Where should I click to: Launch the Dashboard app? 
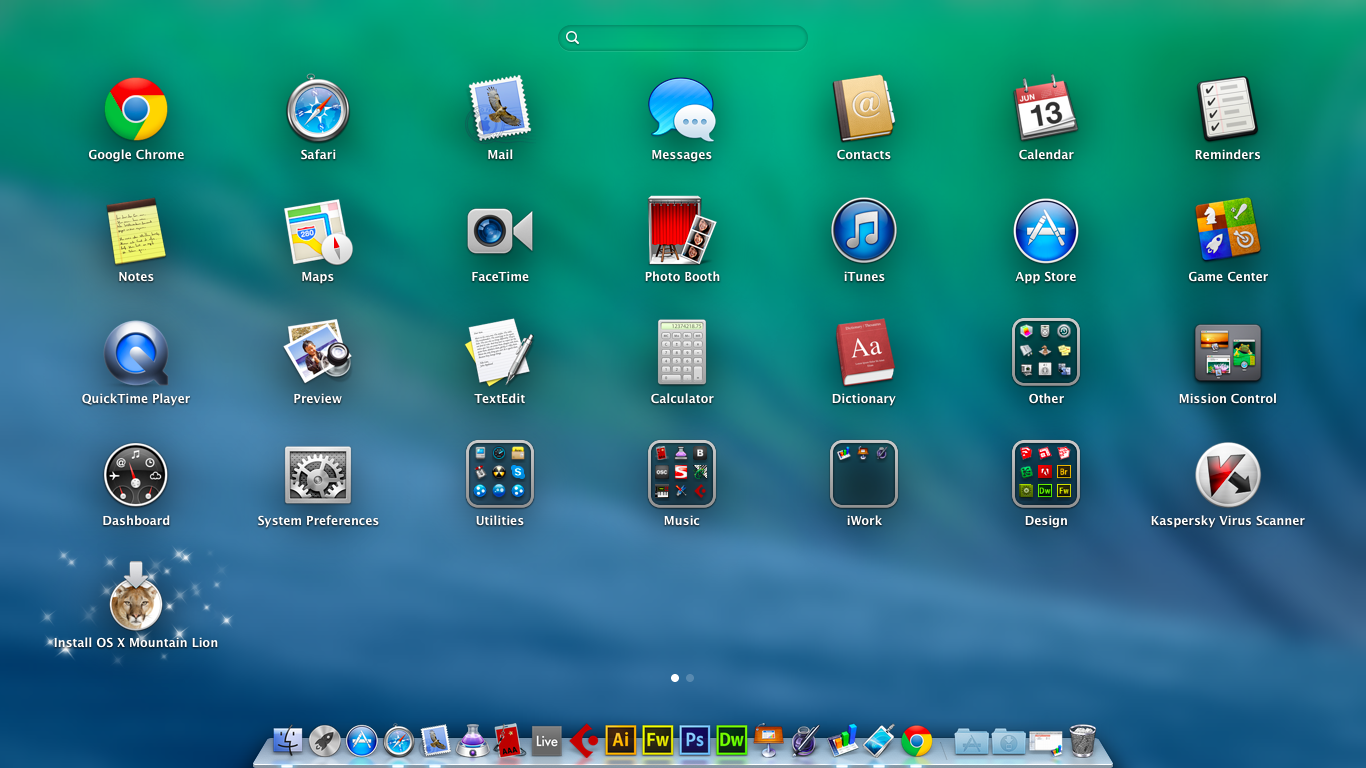(x=136, y=475)
